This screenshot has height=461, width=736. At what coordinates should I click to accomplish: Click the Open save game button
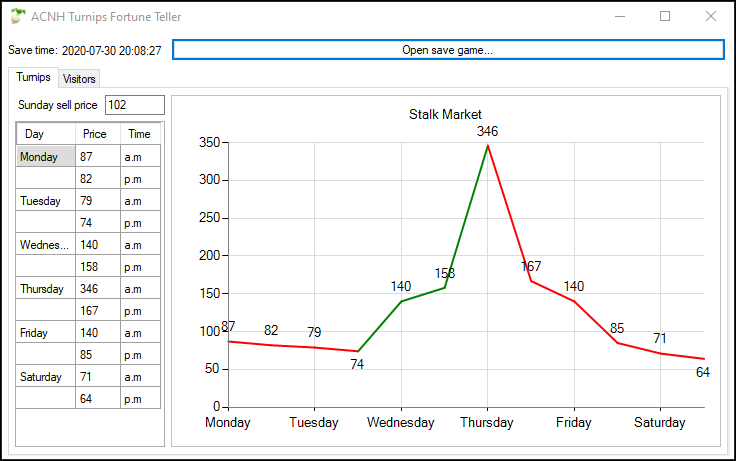point(448,50)
